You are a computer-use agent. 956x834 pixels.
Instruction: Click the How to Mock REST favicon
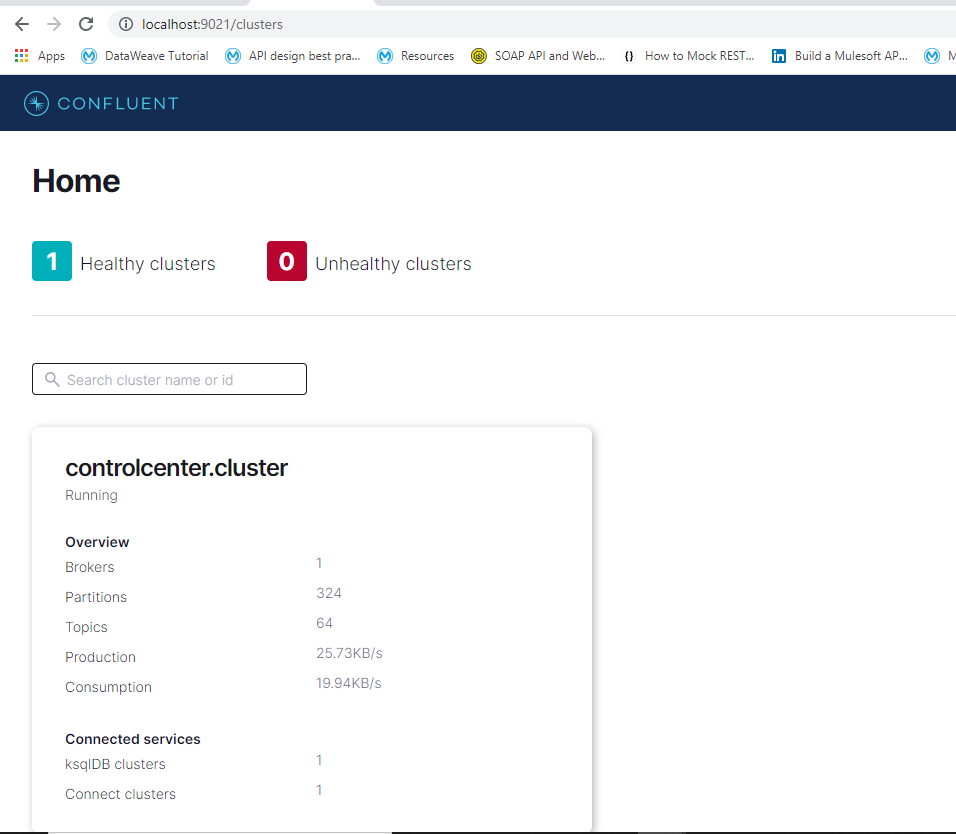[629, 56]
